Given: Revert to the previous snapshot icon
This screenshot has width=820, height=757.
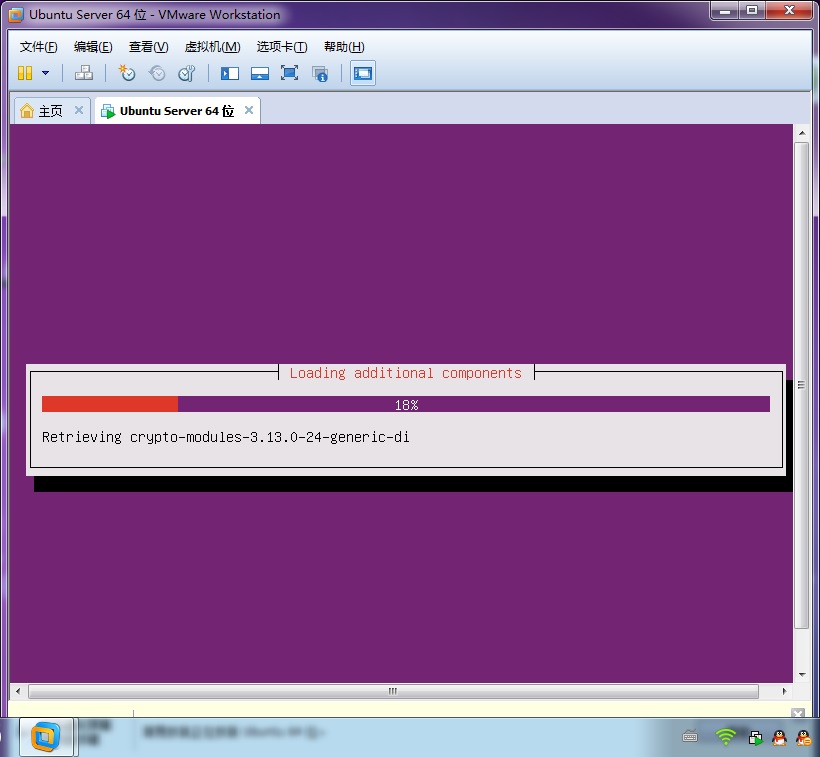Looking at the screenshot, I should click(156, 73).
